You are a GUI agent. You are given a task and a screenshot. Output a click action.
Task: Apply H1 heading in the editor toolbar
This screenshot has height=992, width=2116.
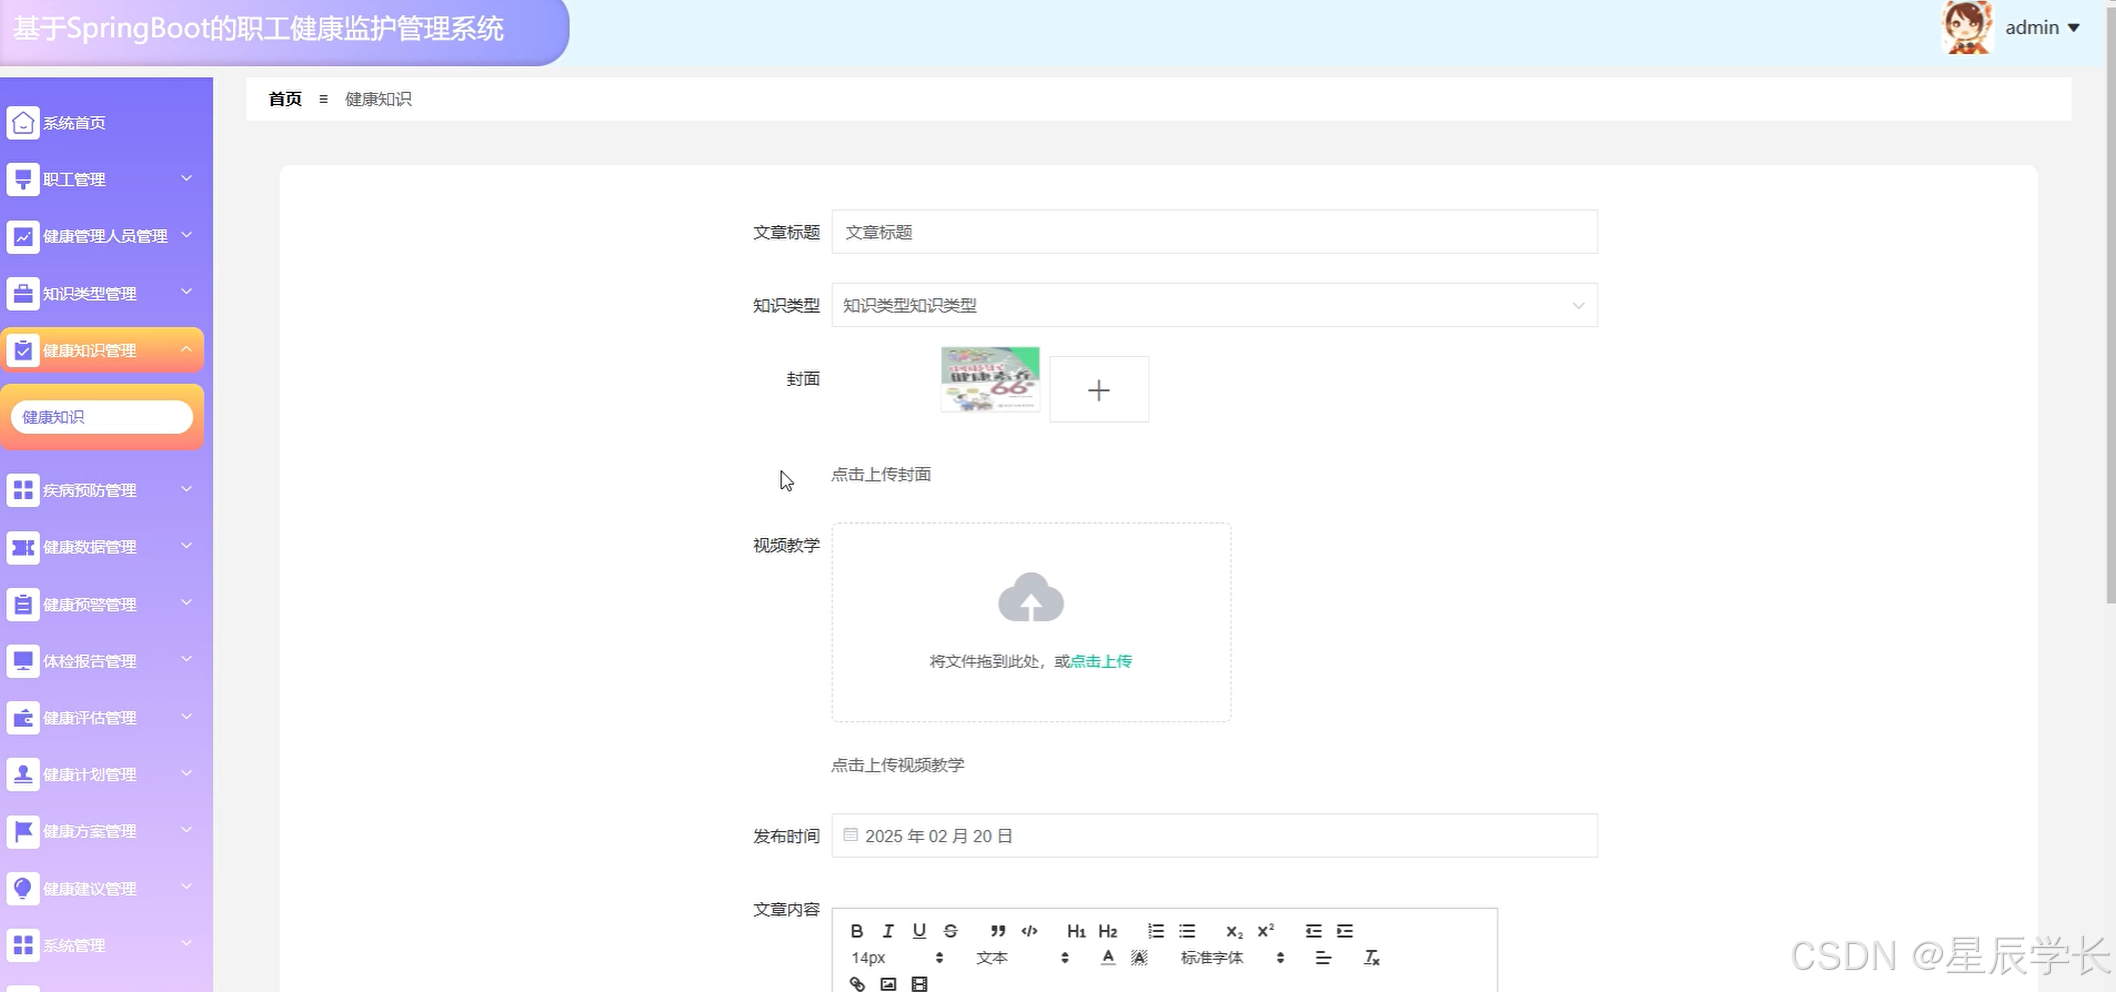[x=1076, y=931]
